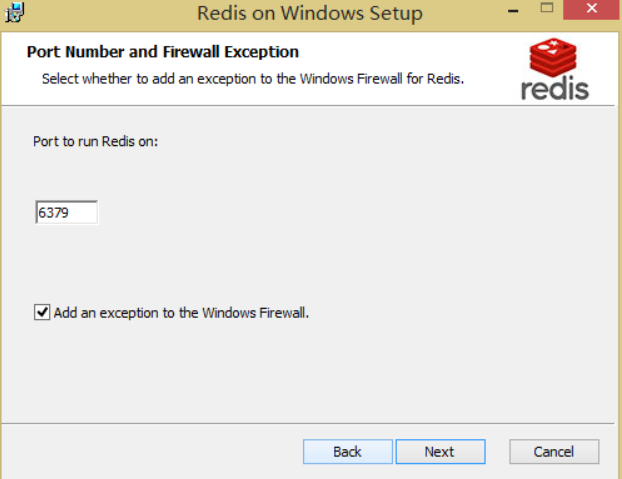Cancel the Redis installation
Viewport: 622px width, 479px height.
click(x=554, y=452)
